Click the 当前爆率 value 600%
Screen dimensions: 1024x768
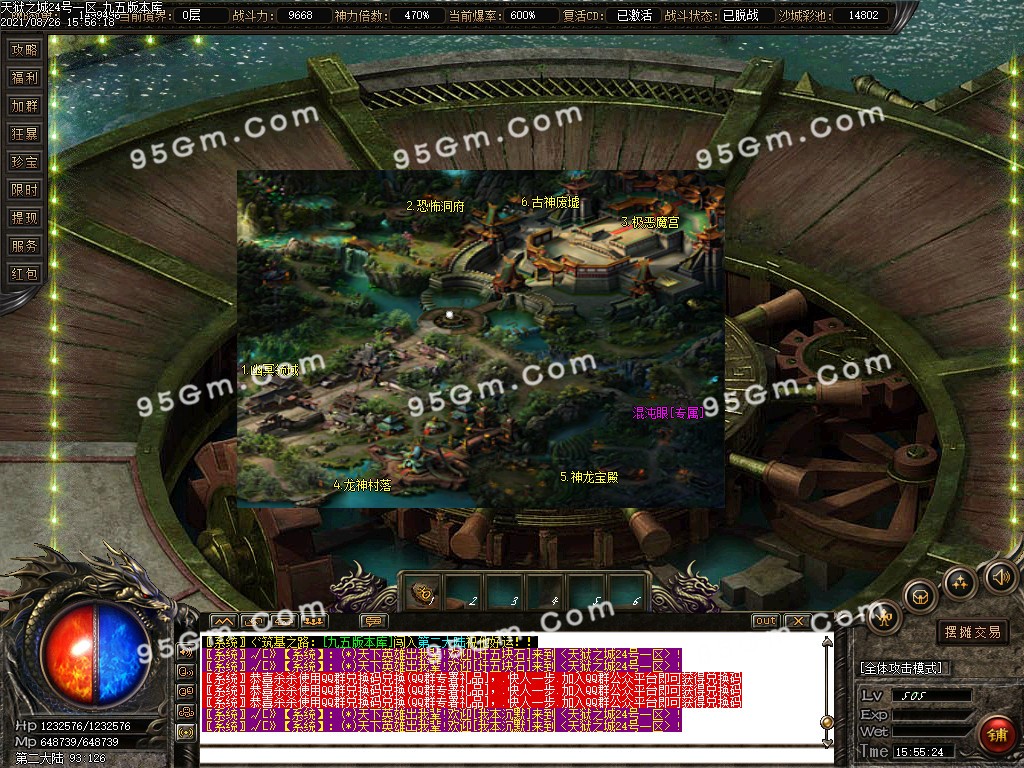(522, 15)
